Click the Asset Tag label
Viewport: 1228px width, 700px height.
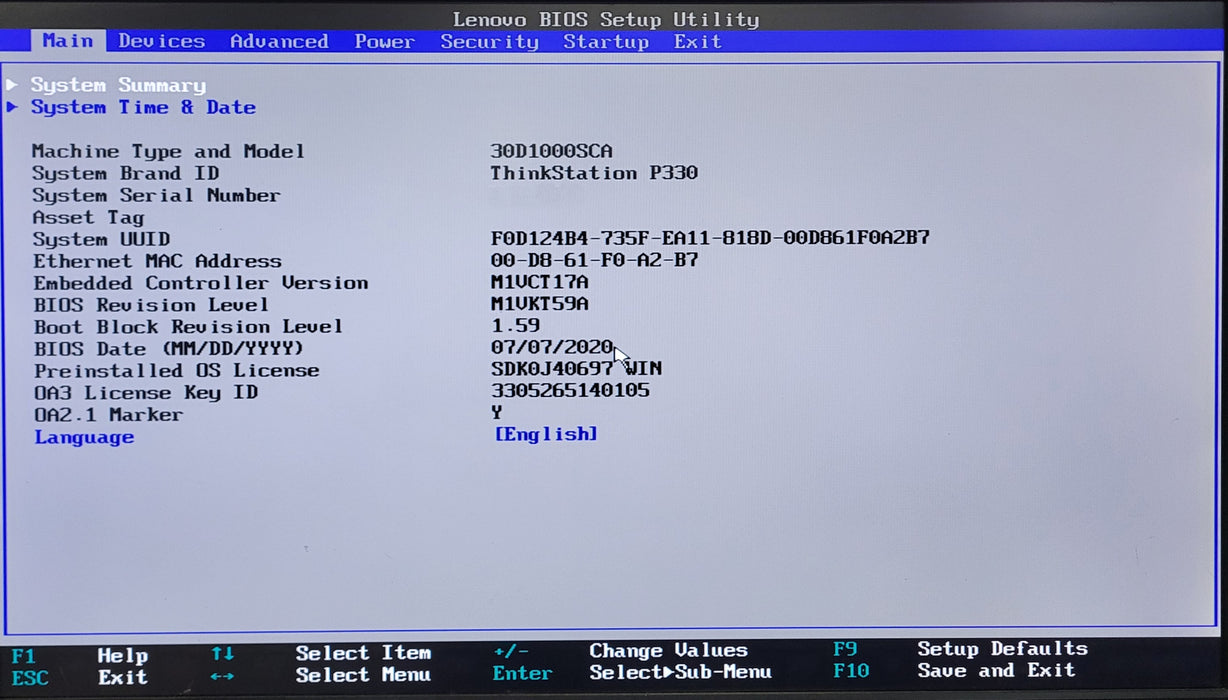coord(88,217)
